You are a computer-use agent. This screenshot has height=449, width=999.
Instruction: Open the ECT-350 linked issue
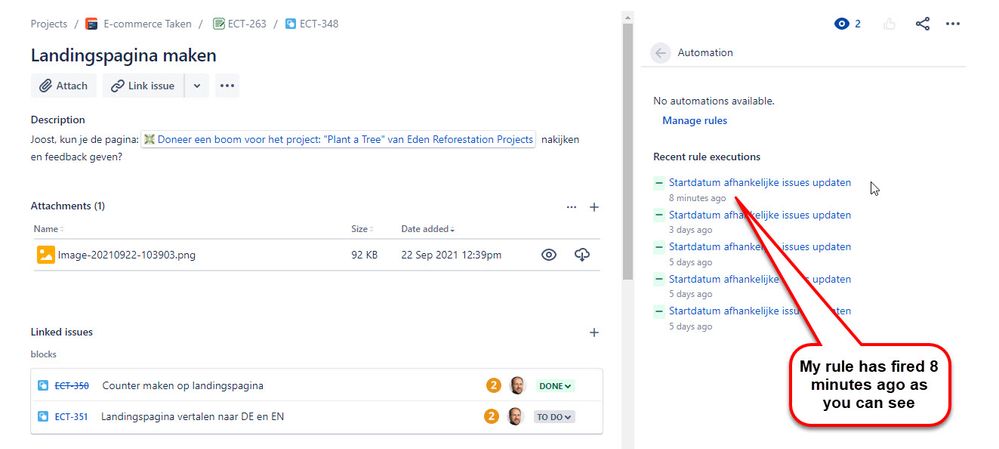pos(71,386)
